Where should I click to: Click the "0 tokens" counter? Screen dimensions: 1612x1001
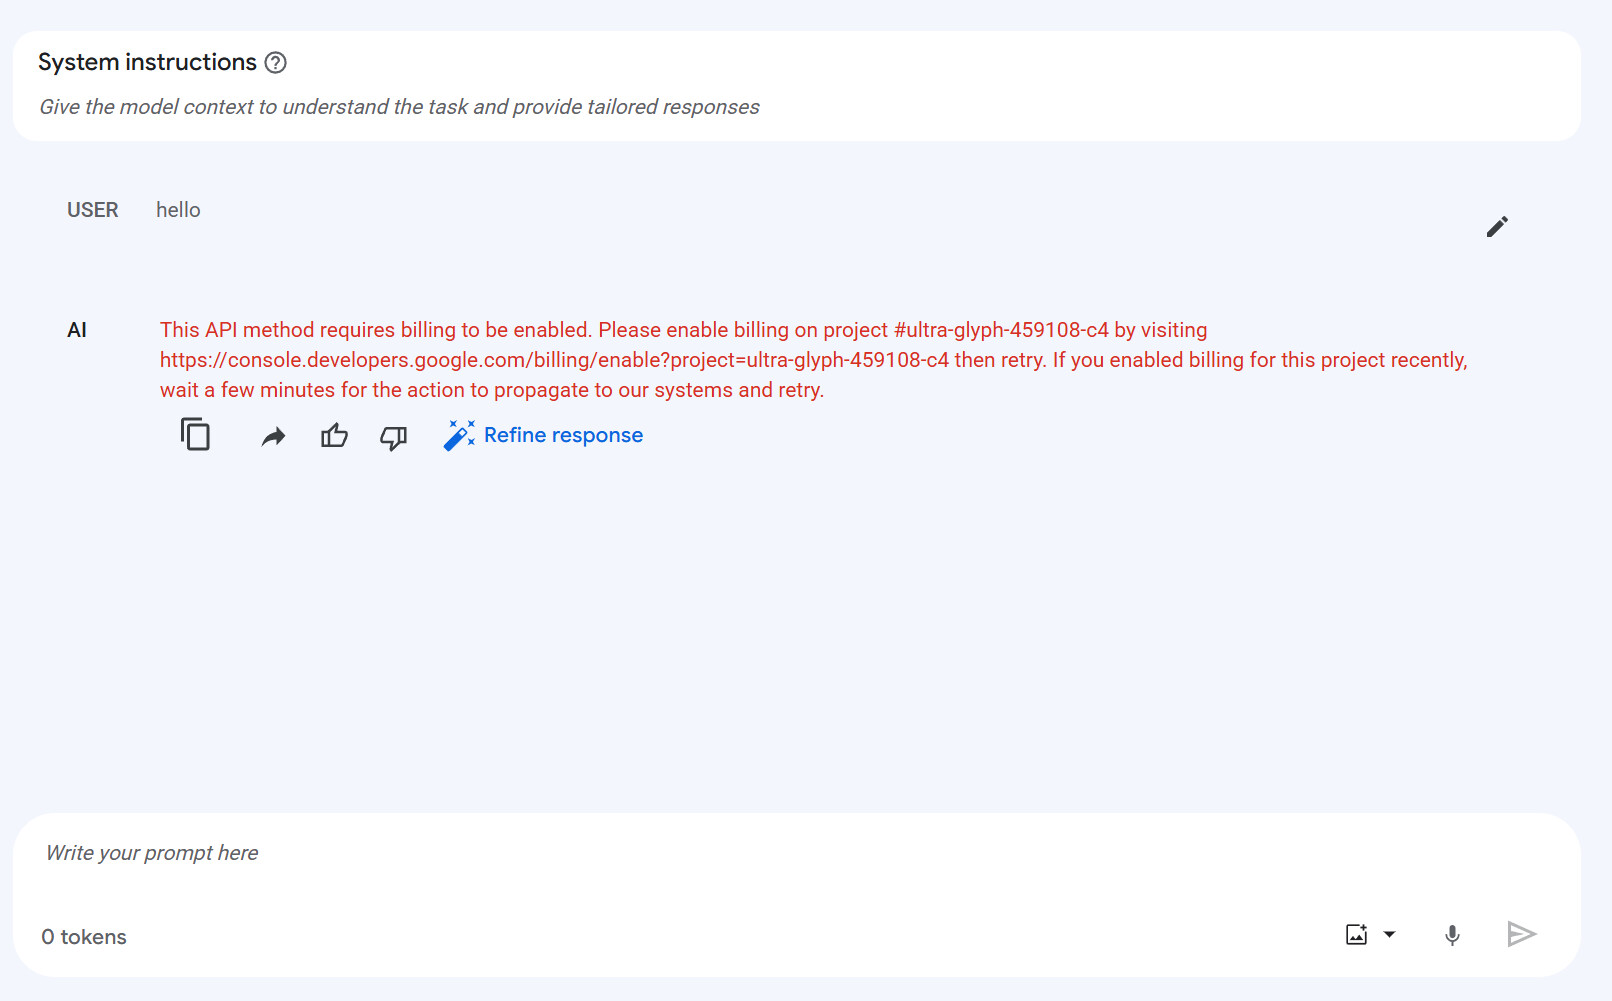84,937
